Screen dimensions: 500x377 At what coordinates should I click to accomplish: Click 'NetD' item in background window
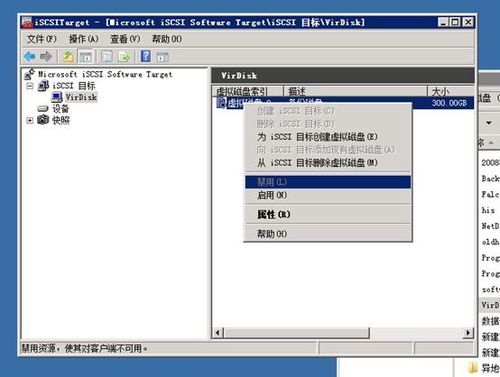(490, 226)
